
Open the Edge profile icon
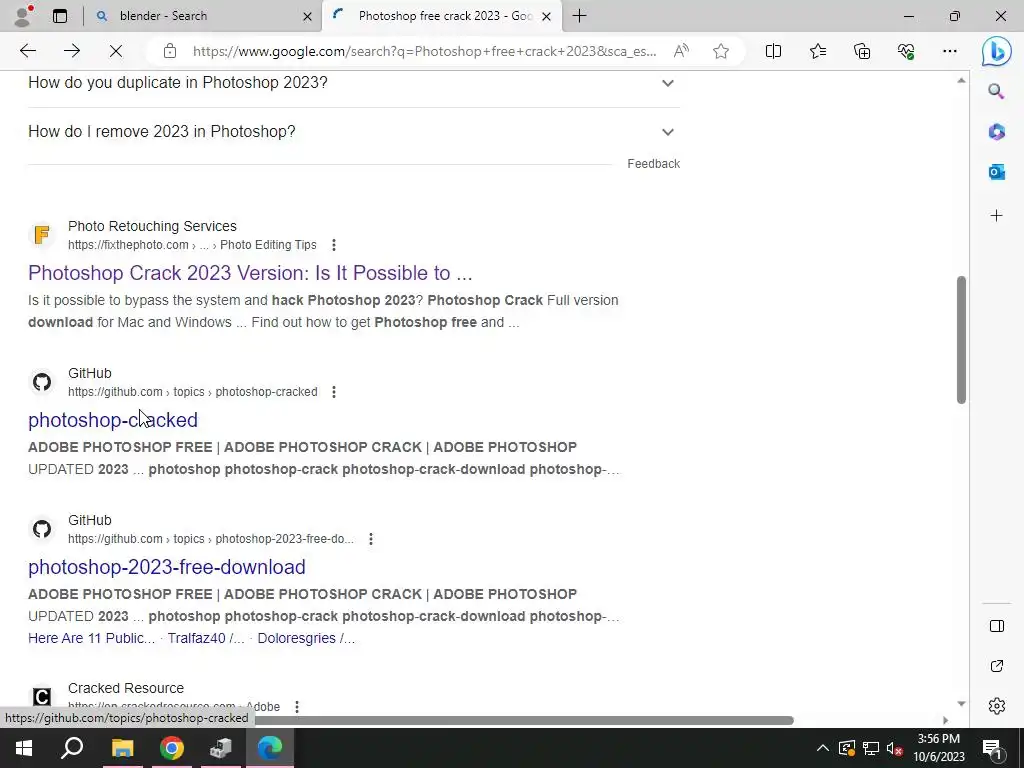tap(23, 16)
